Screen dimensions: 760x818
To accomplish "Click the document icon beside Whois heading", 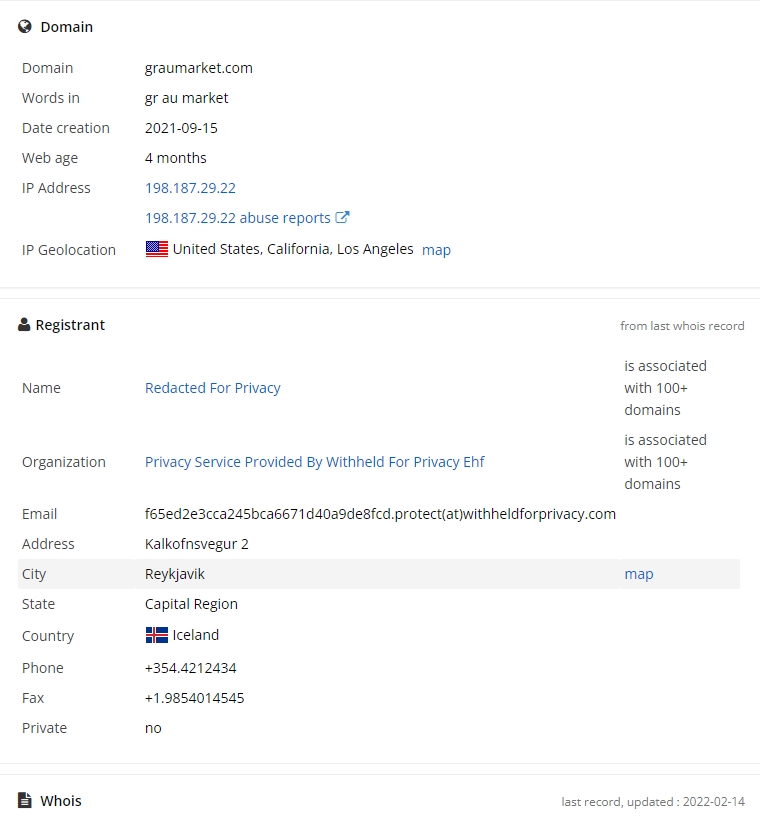I will click(x=24, y=800).
